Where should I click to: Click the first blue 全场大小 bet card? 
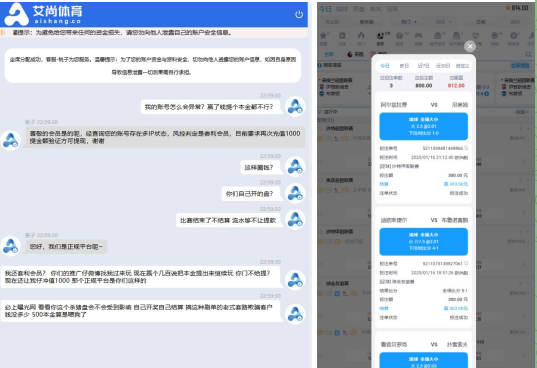[424, 126]
